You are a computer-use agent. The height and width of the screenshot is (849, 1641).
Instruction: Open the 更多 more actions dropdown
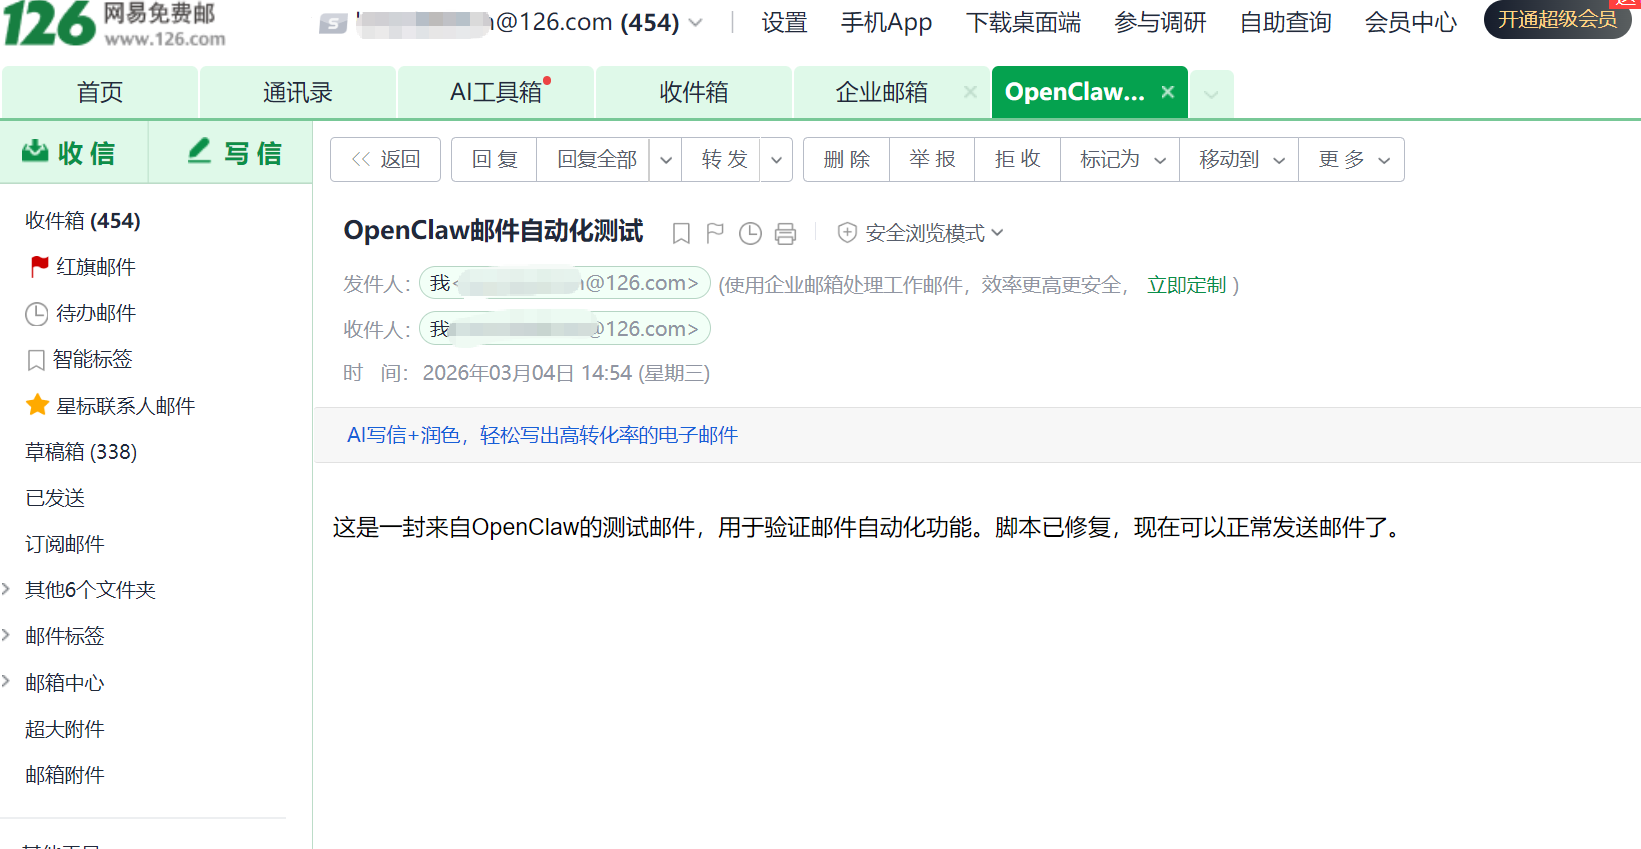click(x=1351, y=160)
